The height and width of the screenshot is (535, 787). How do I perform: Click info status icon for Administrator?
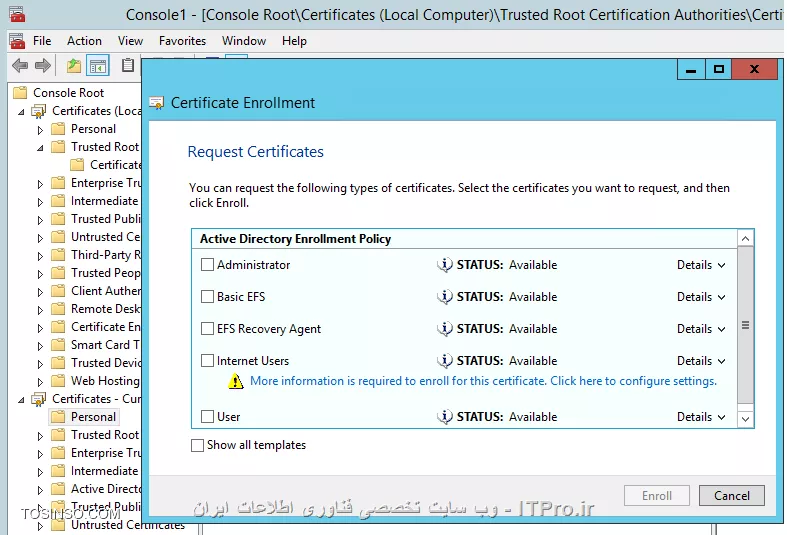445,264
